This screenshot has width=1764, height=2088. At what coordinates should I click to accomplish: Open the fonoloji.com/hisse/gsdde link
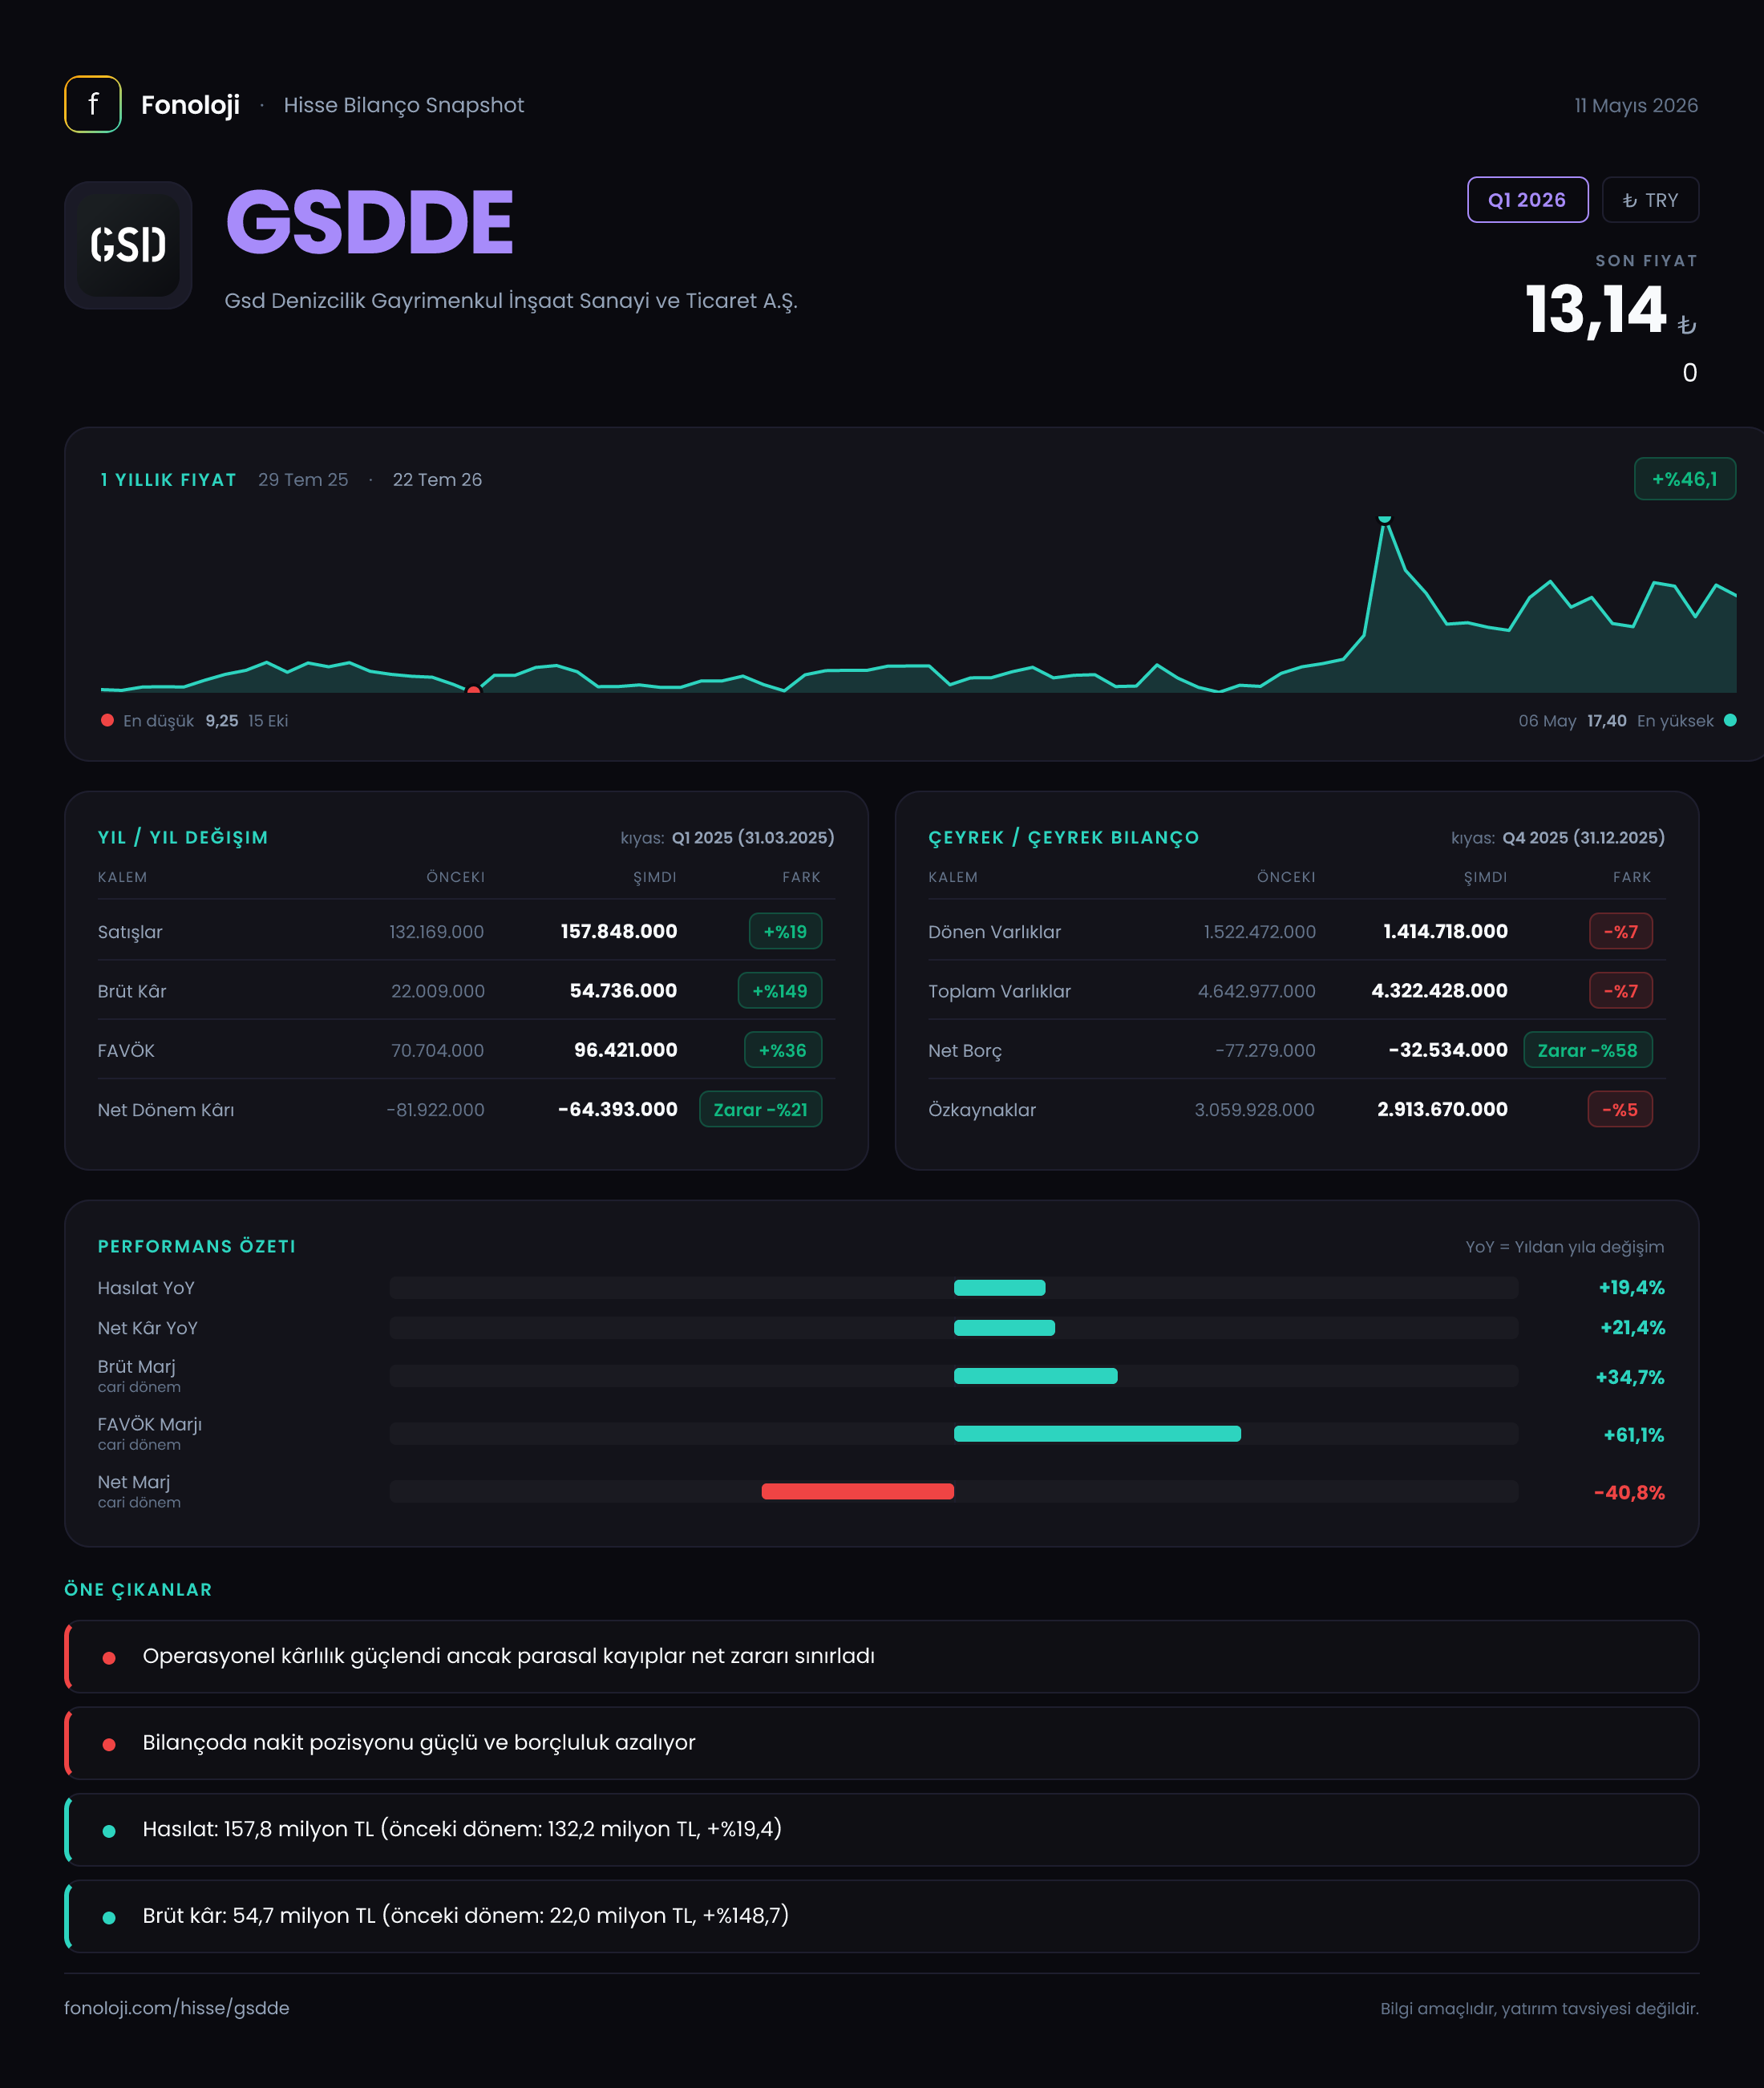click(x=177, y=2008)
